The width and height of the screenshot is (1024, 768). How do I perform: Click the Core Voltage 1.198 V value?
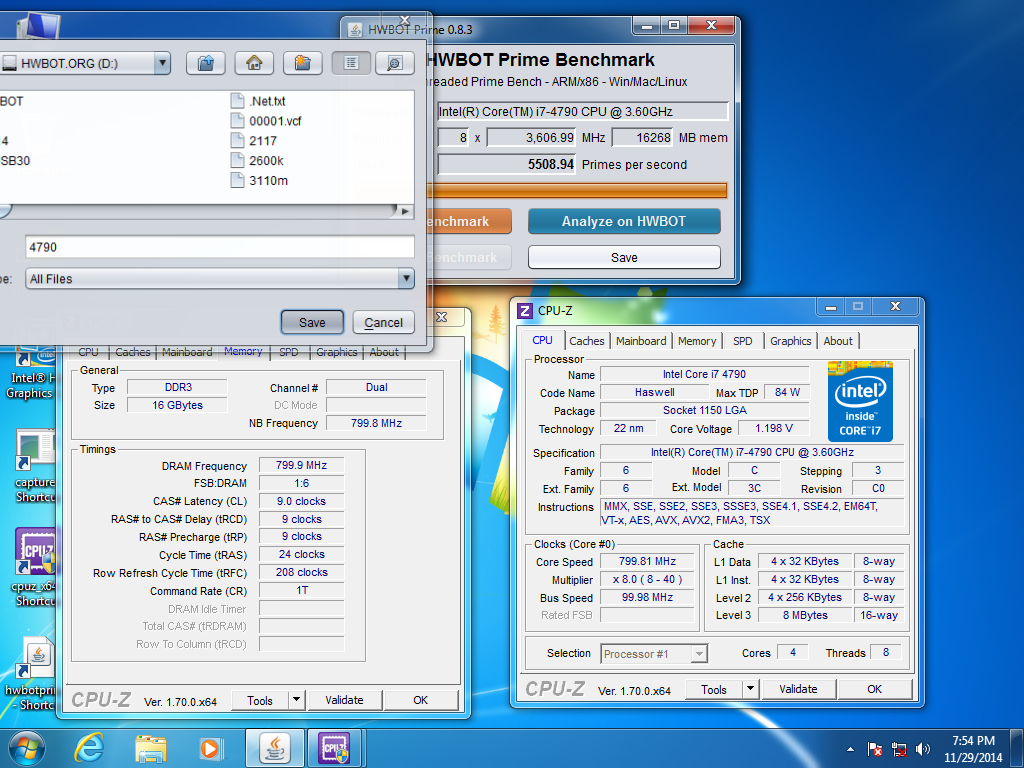(774, 428)
